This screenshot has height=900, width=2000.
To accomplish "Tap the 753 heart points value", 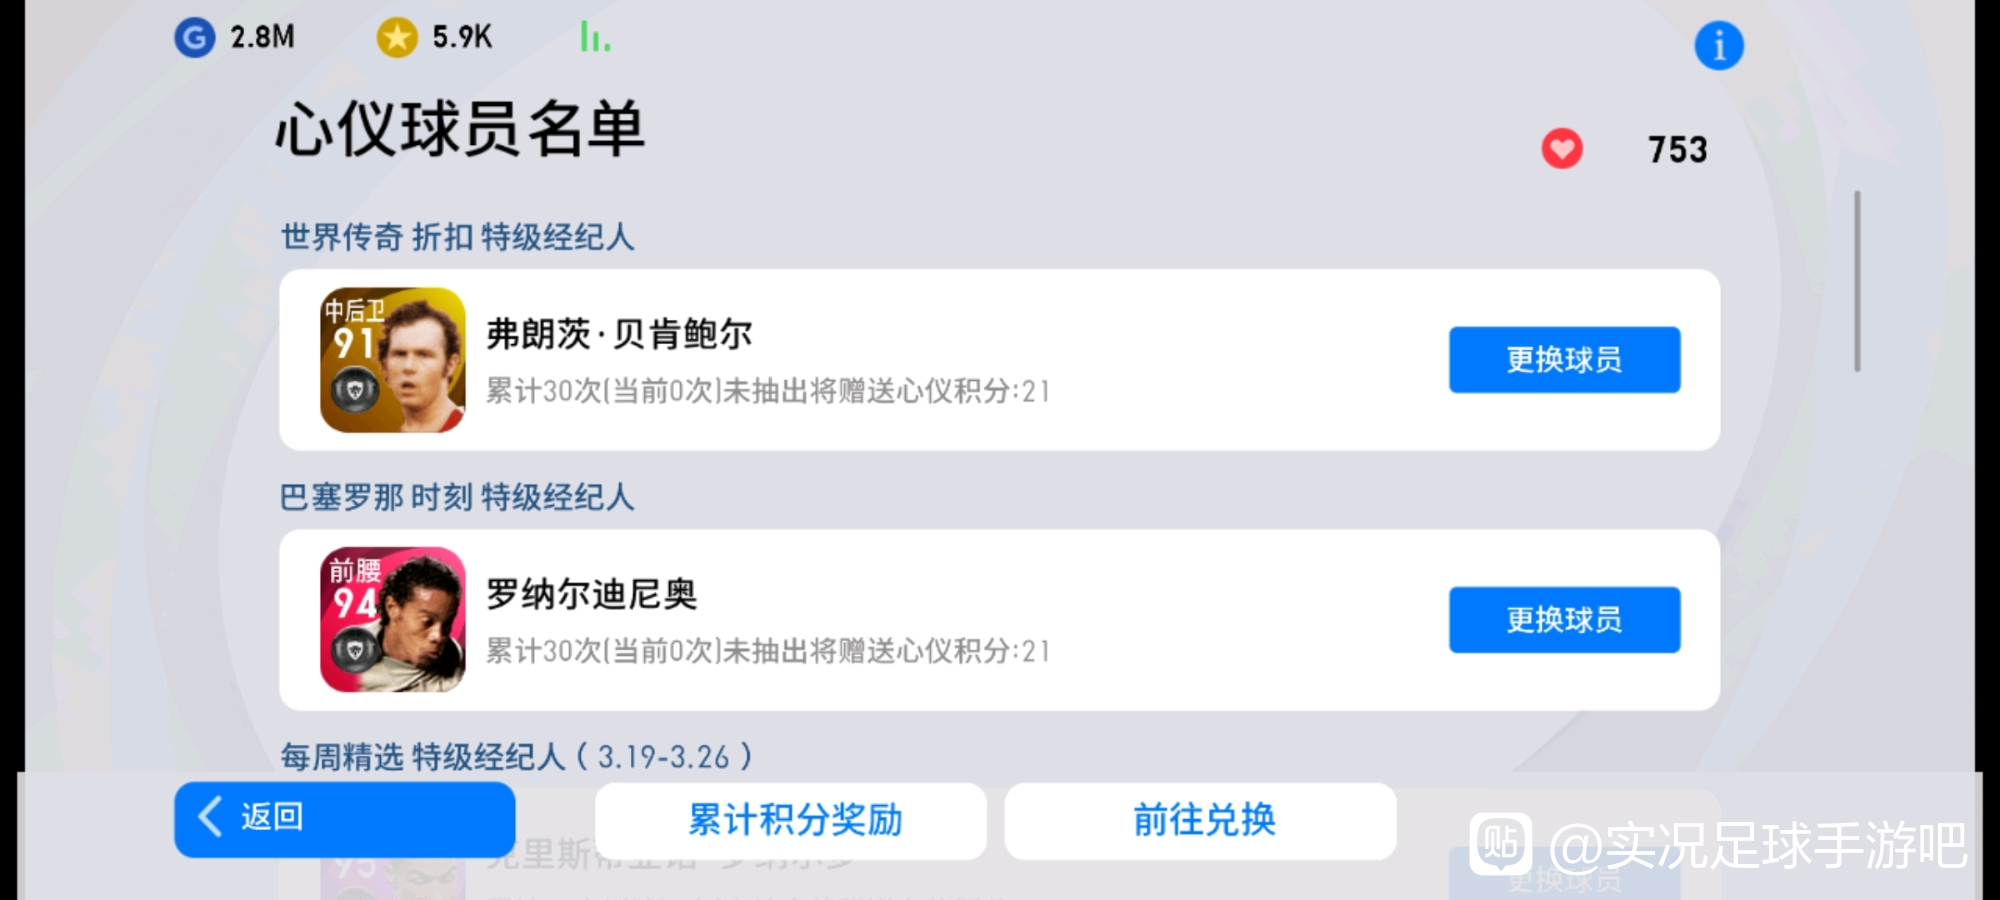I will [x=1677, y=149].
